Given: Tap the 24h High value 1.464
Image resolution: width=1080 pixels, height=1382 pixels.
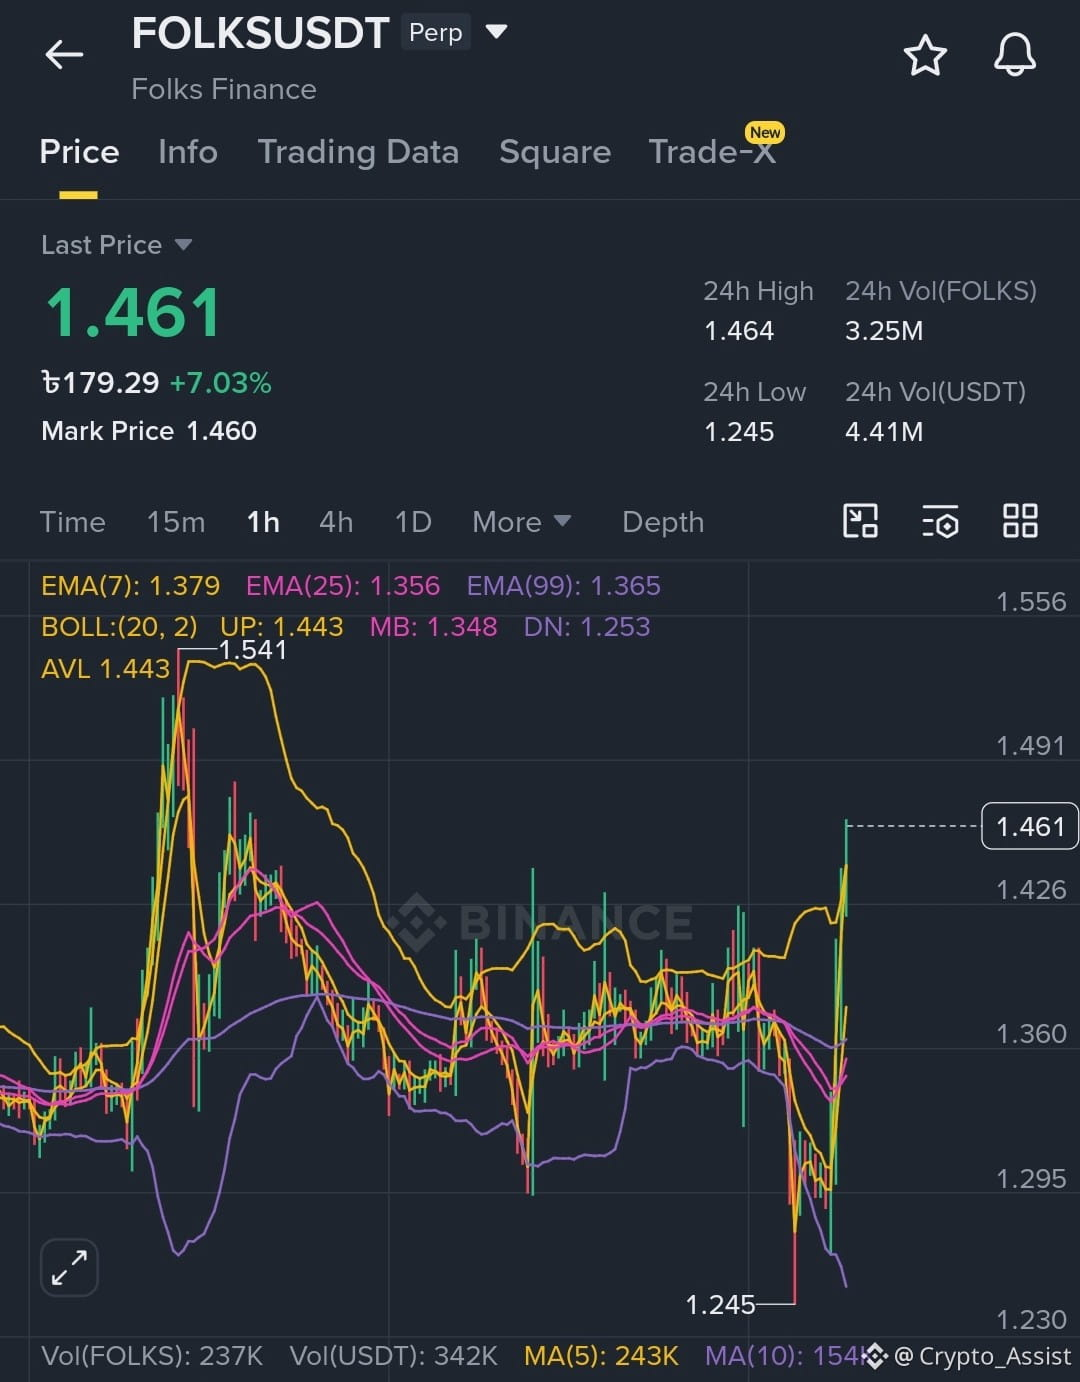Looking at the screenshot, I should (739, 331).
